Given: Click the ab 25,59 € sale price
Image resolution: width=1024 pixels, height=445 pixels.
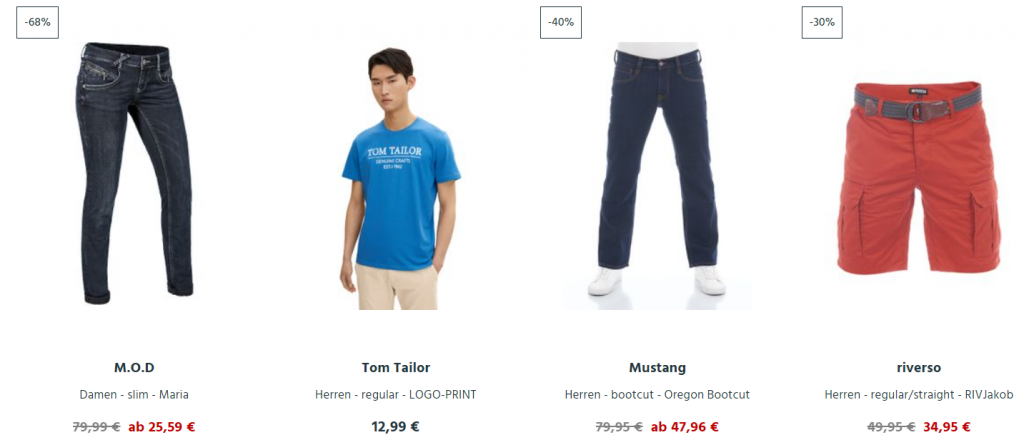Looking at the screenshot, I should pyautogui.click(x=162, y=427).
